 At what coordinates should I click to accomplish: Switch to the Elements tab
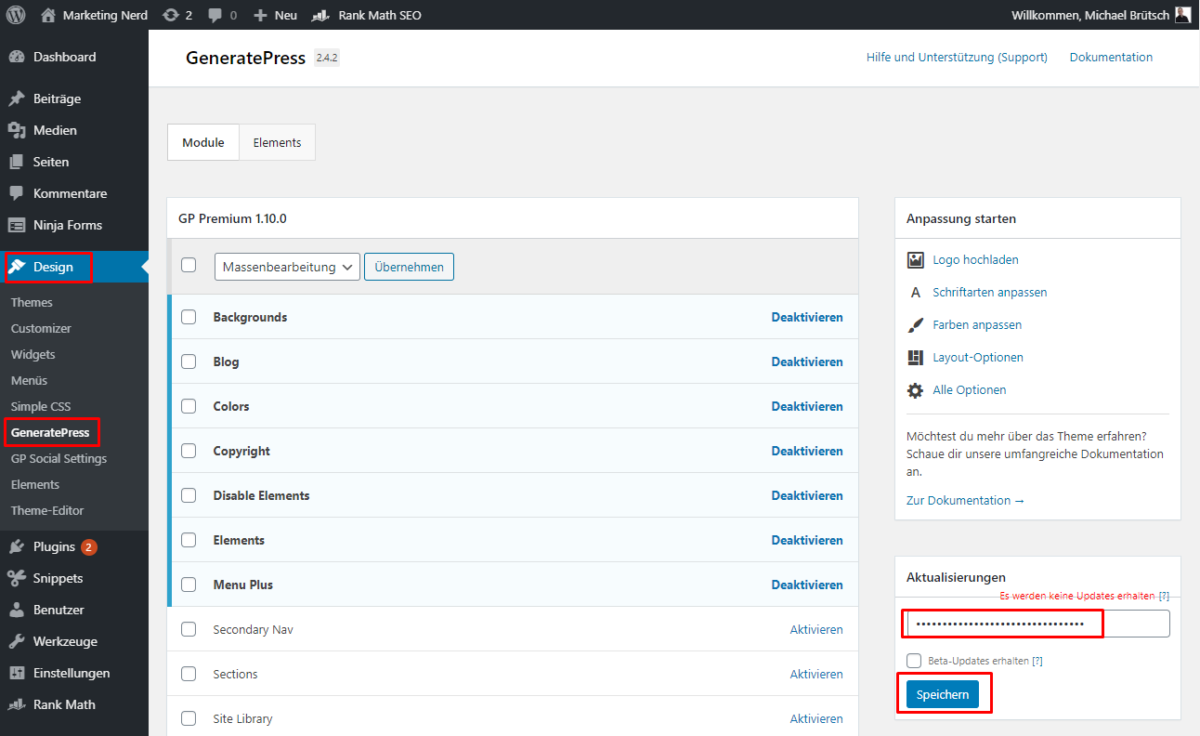277,142
